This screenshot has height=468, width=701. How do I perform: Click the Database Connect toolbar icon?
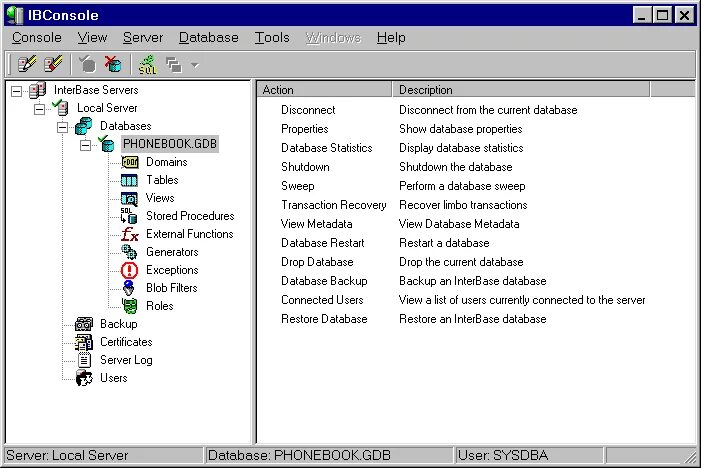click(87, 64)
